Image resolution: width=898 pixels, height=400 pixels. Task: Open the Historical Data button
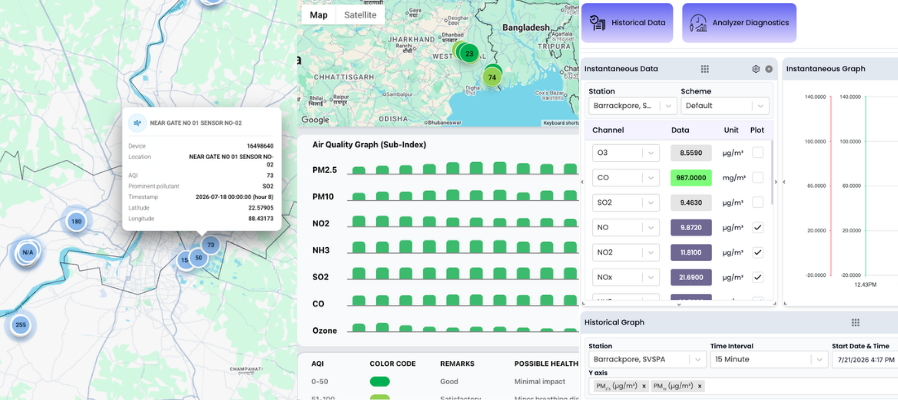coord(627,23)
